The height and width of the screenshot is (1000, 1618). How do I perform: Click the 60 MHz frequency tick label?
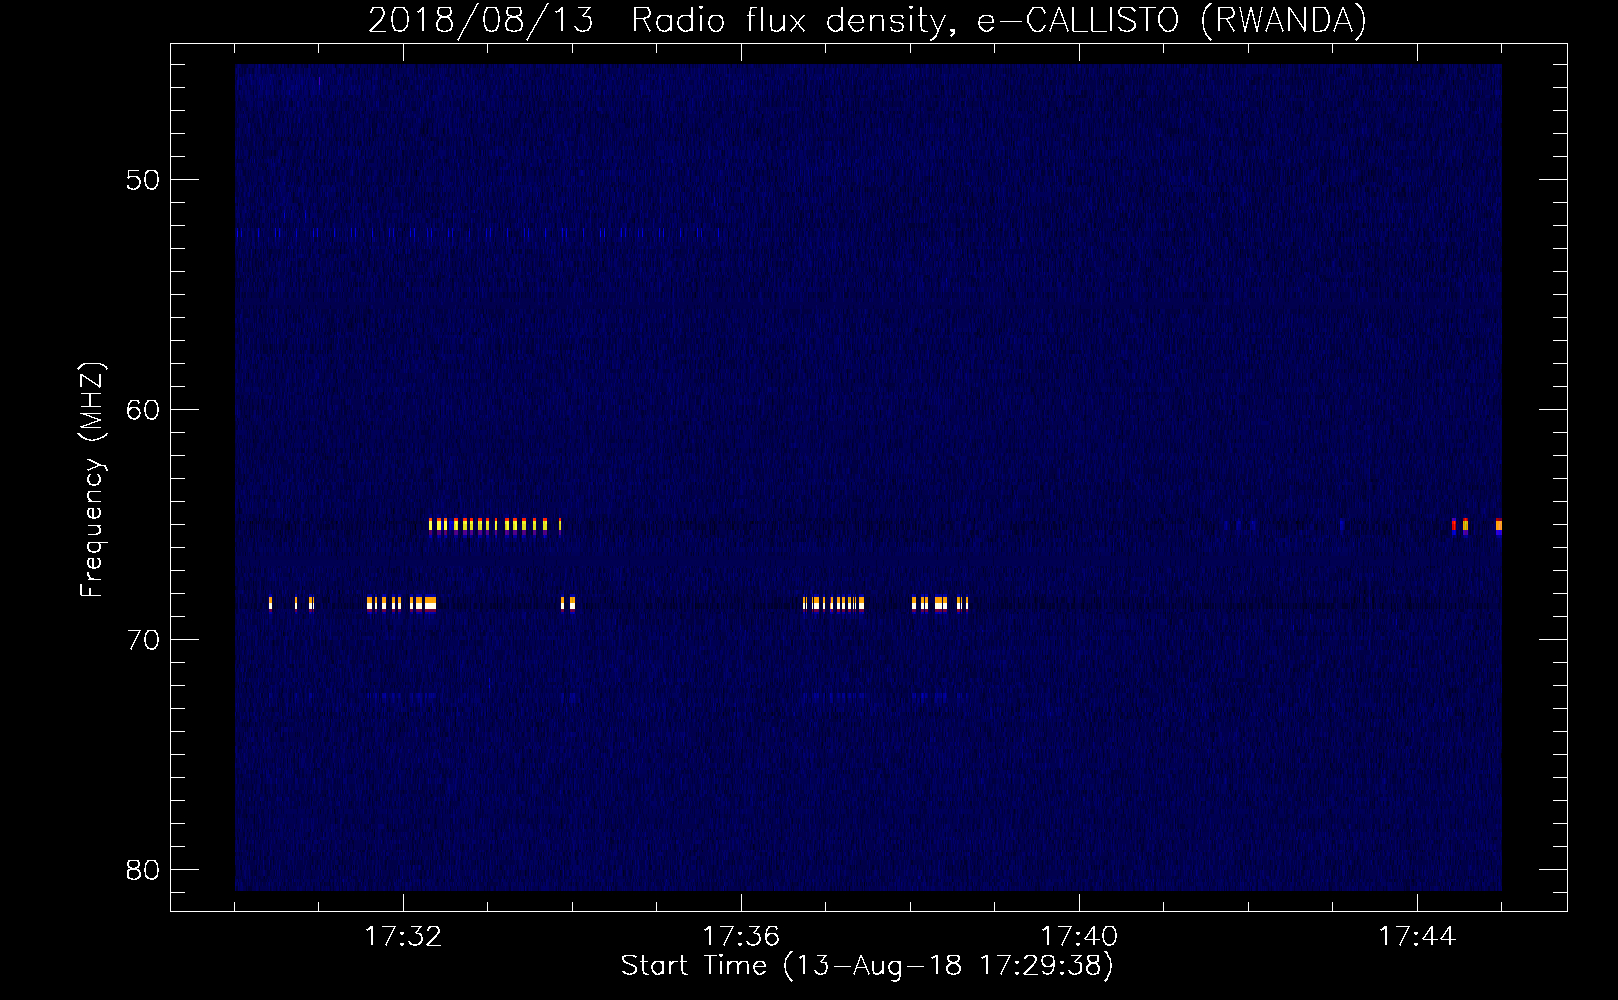[143, 410]
